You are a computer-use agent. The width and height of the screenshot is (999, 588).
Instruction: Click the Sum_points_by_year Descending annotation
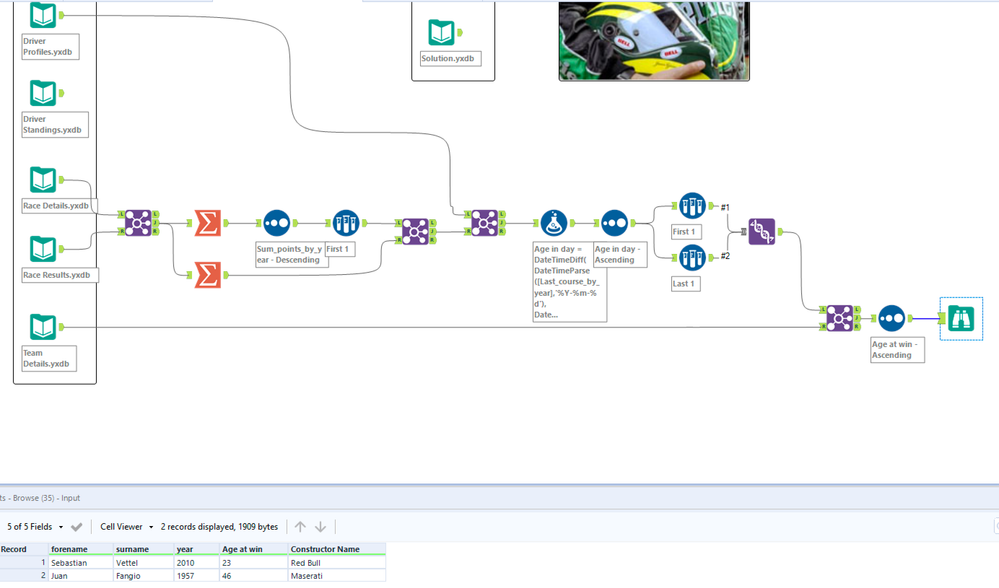click(292, 254)
